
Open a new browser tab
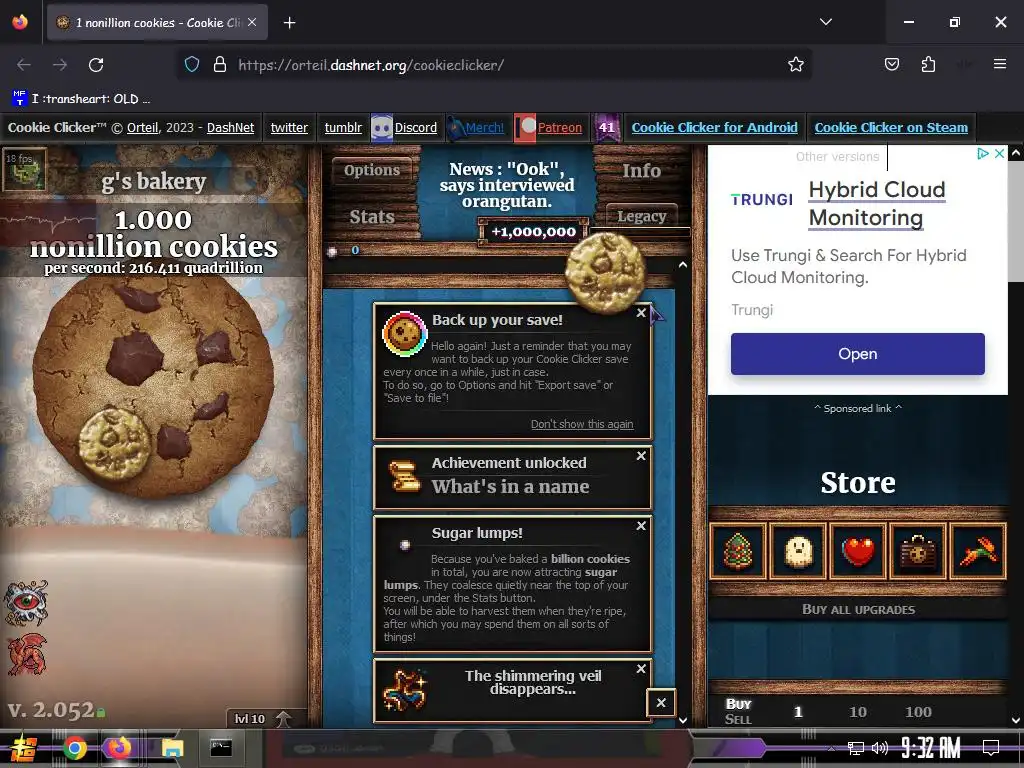pos(289,23)
